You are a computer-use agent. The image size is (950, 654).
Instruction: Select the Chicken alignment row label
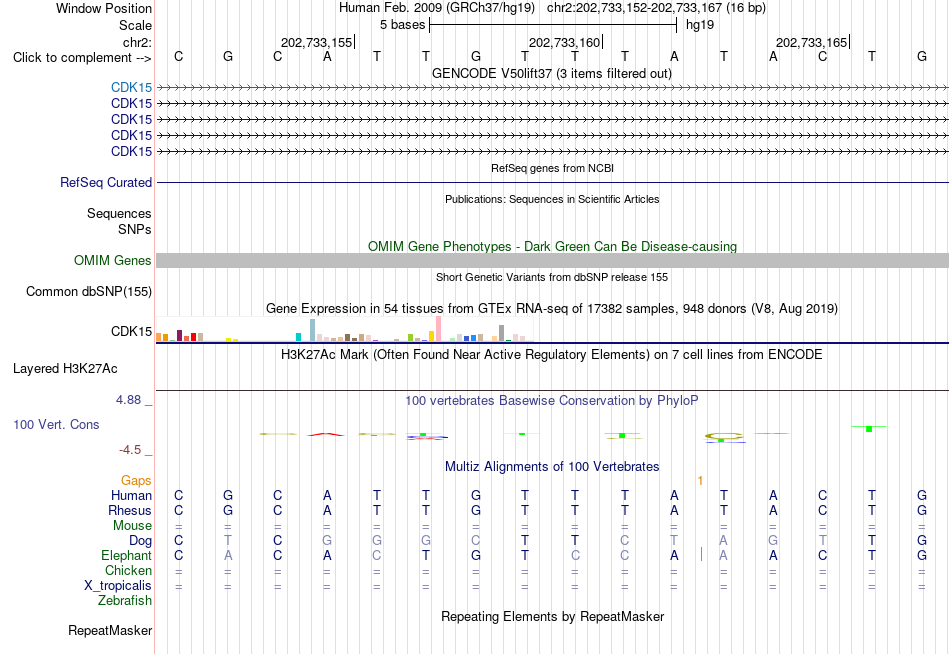(128, 570)
